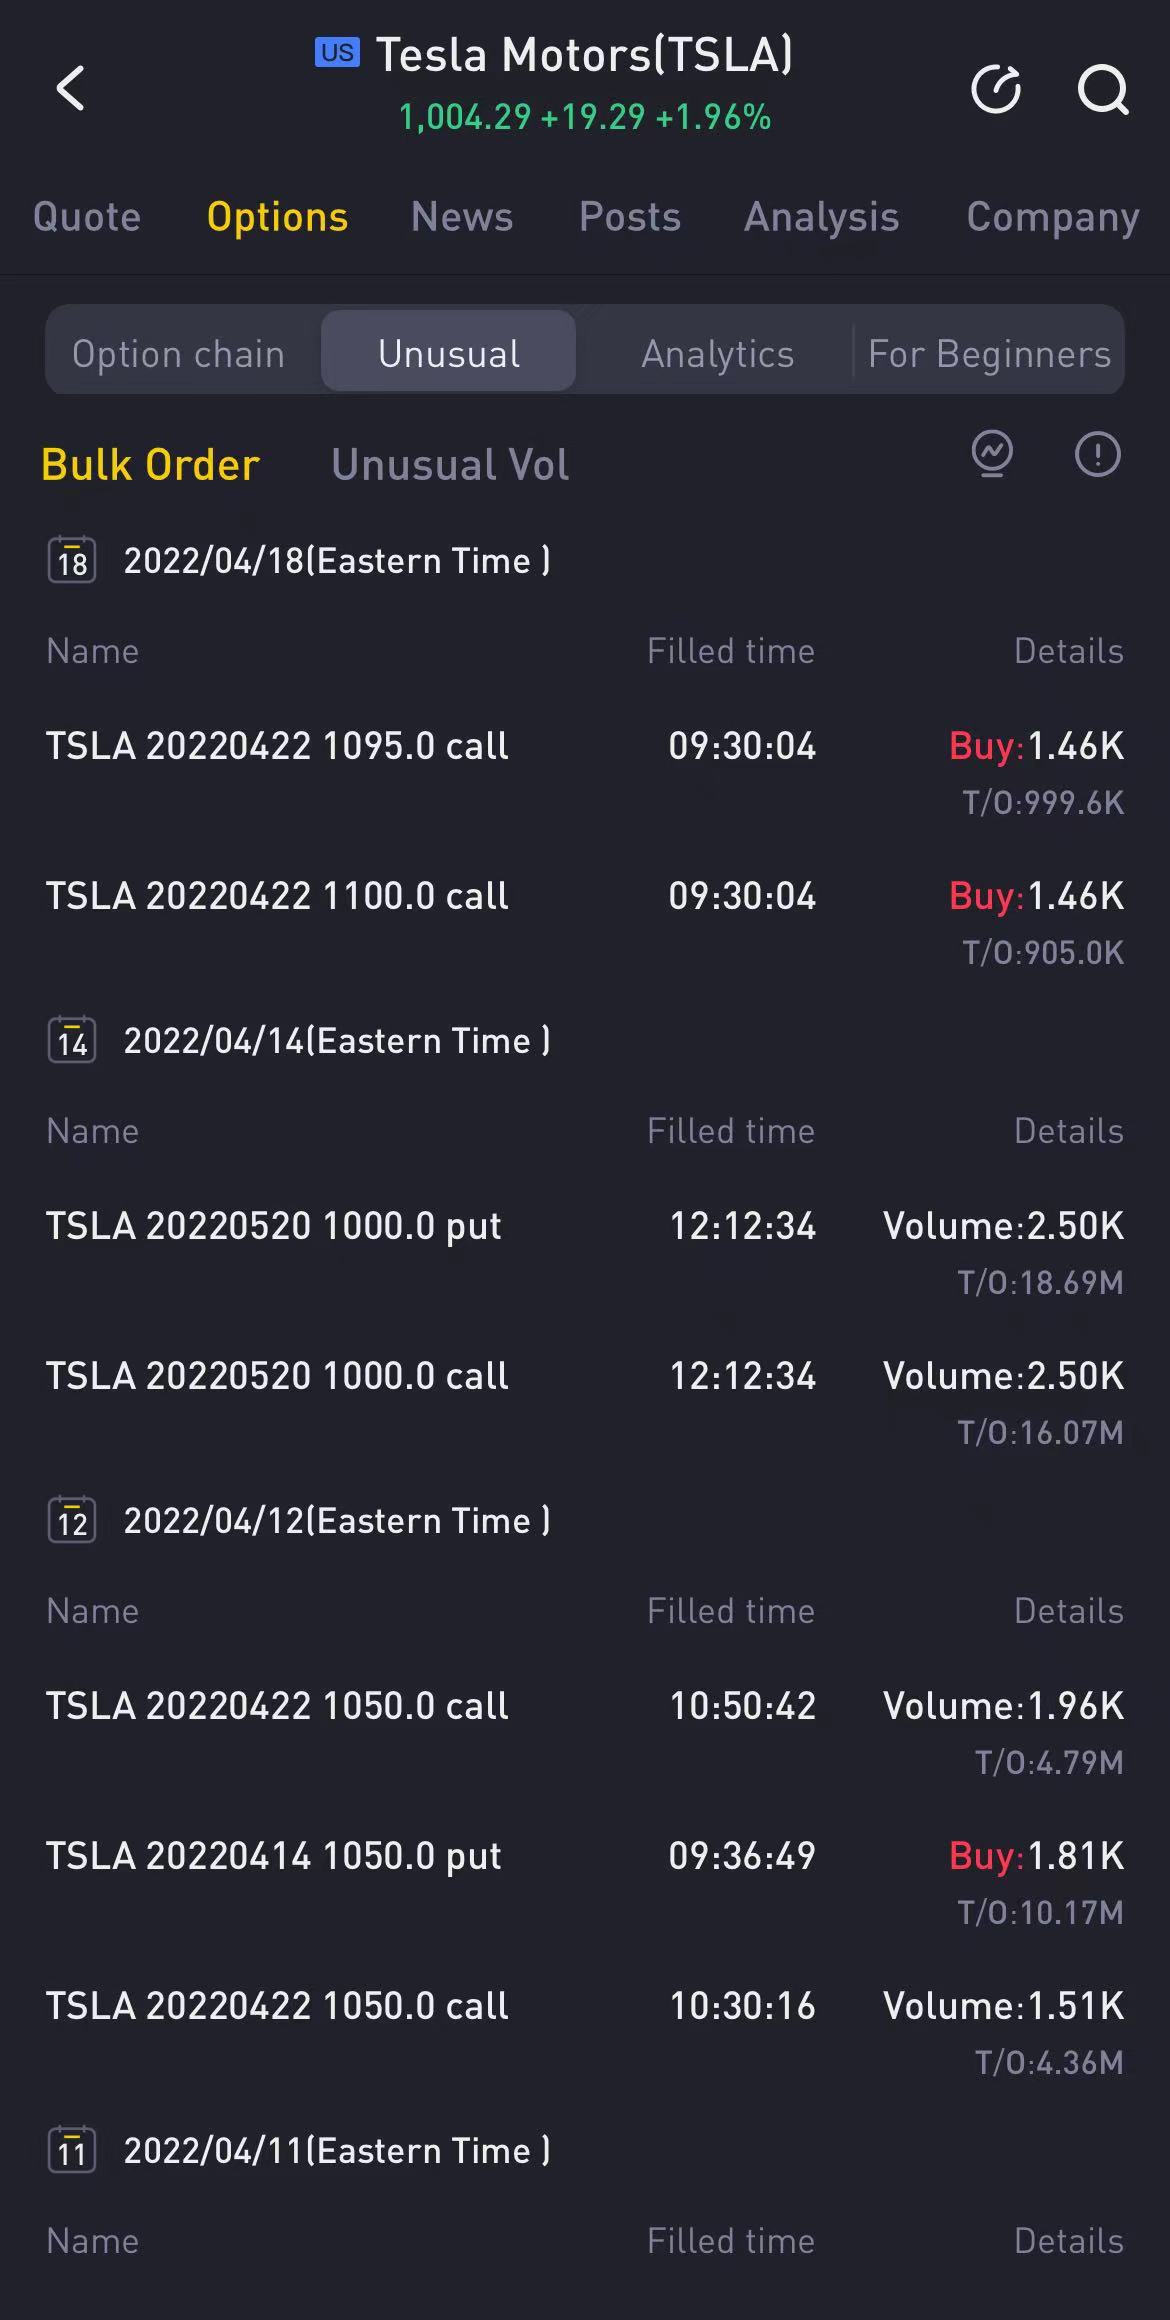Tap the US market badge
Screen dimensions: 1170x2320
337,52
